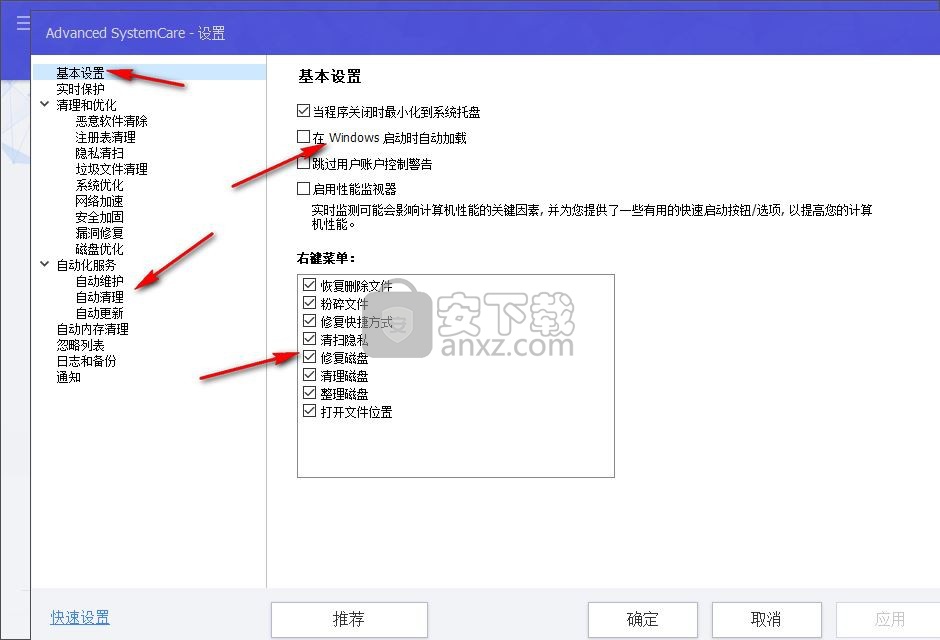Viewport: 940px width, 640px height.
Task: Uncheck 当程序关闭时最小化到系统托盘
Action: point(304,112)
